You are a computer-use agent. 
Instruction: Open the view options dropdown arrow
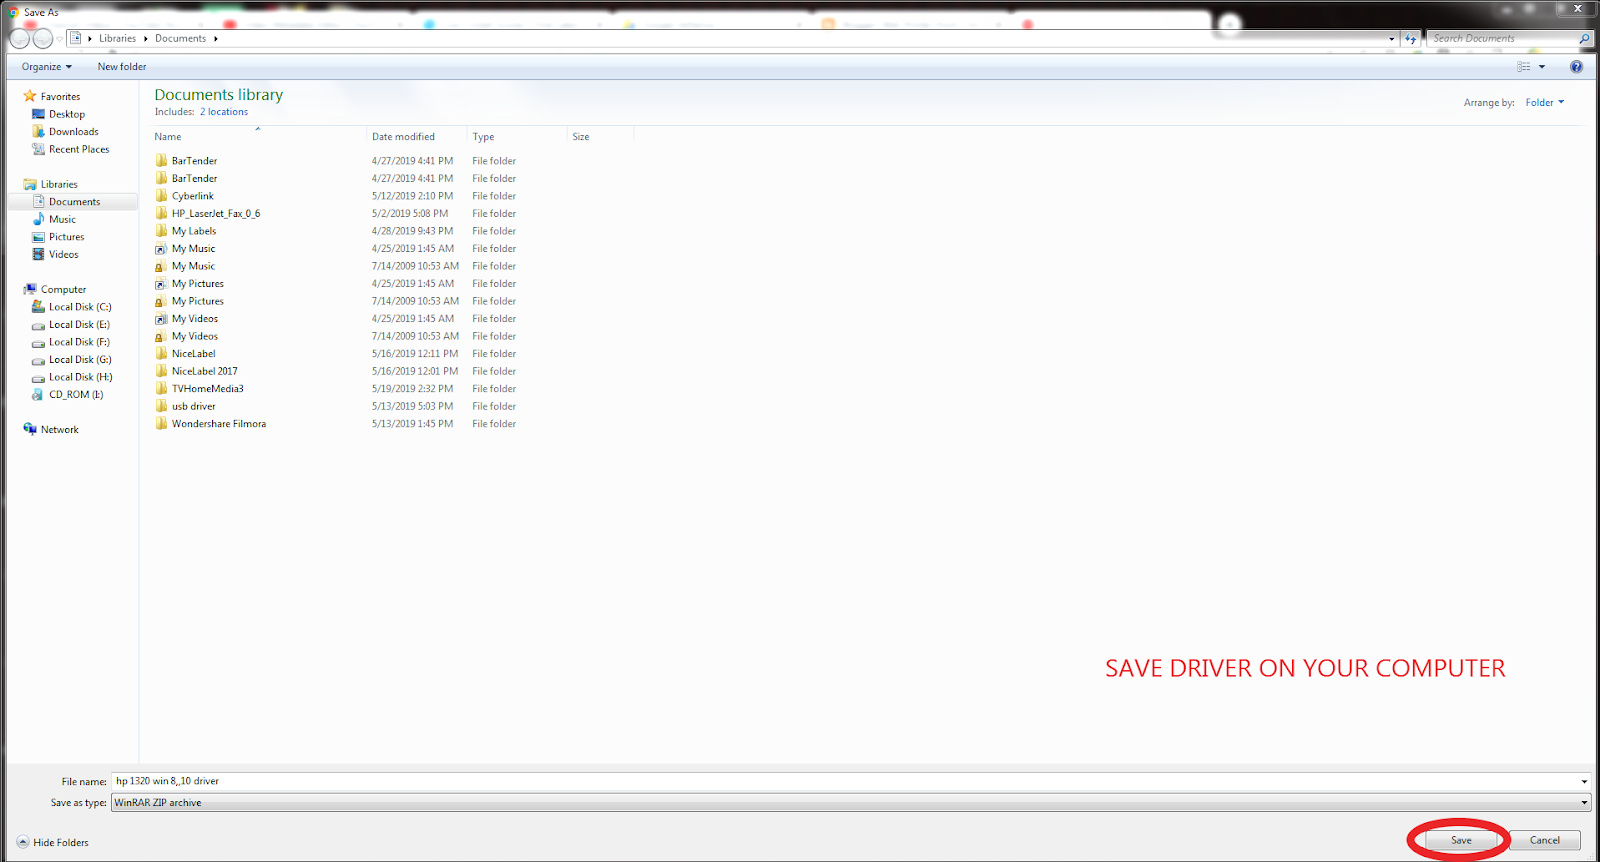(1542, 67)
